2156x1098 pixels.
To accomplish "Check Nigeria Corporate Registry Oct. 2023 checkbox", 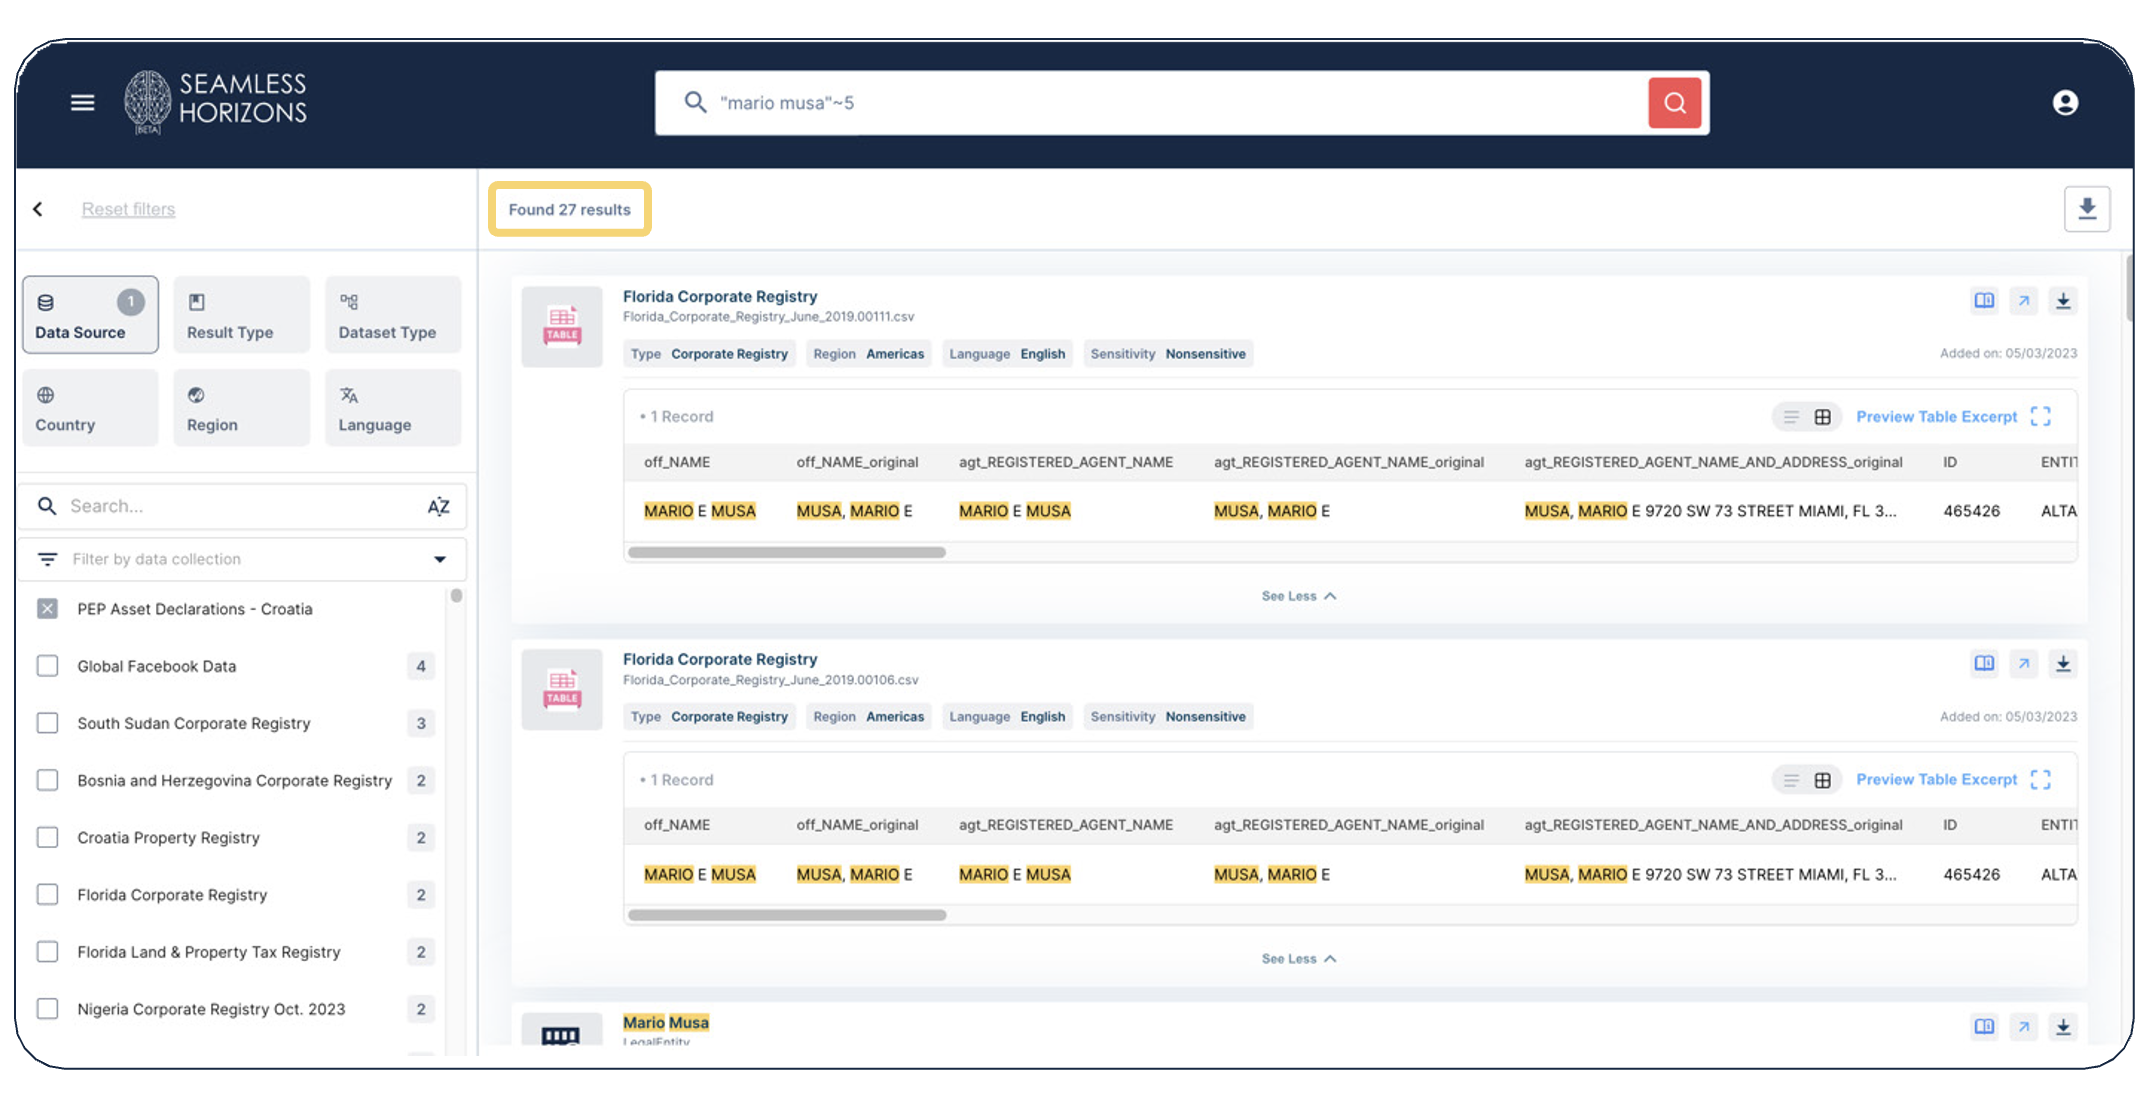I will click(x=47, y=1008).
